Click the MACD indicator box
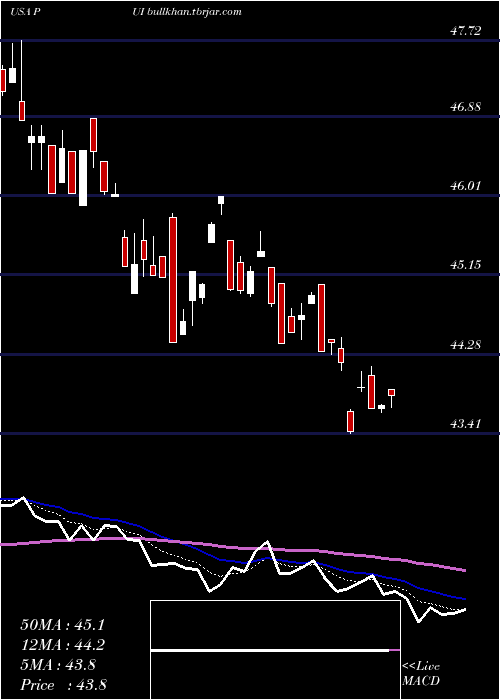The height and width of the screenshot is (700, 500). [x=275, y=650]
